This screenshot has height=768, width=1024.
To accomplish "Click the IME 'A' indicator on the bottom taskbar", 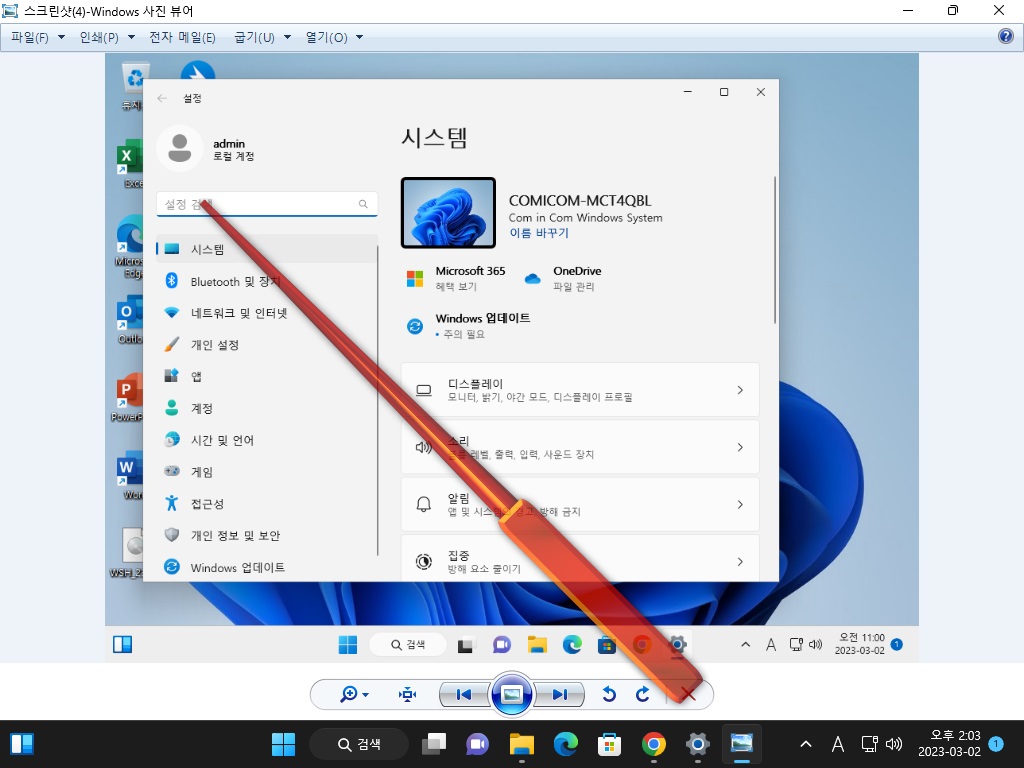I will coord(838,744).
